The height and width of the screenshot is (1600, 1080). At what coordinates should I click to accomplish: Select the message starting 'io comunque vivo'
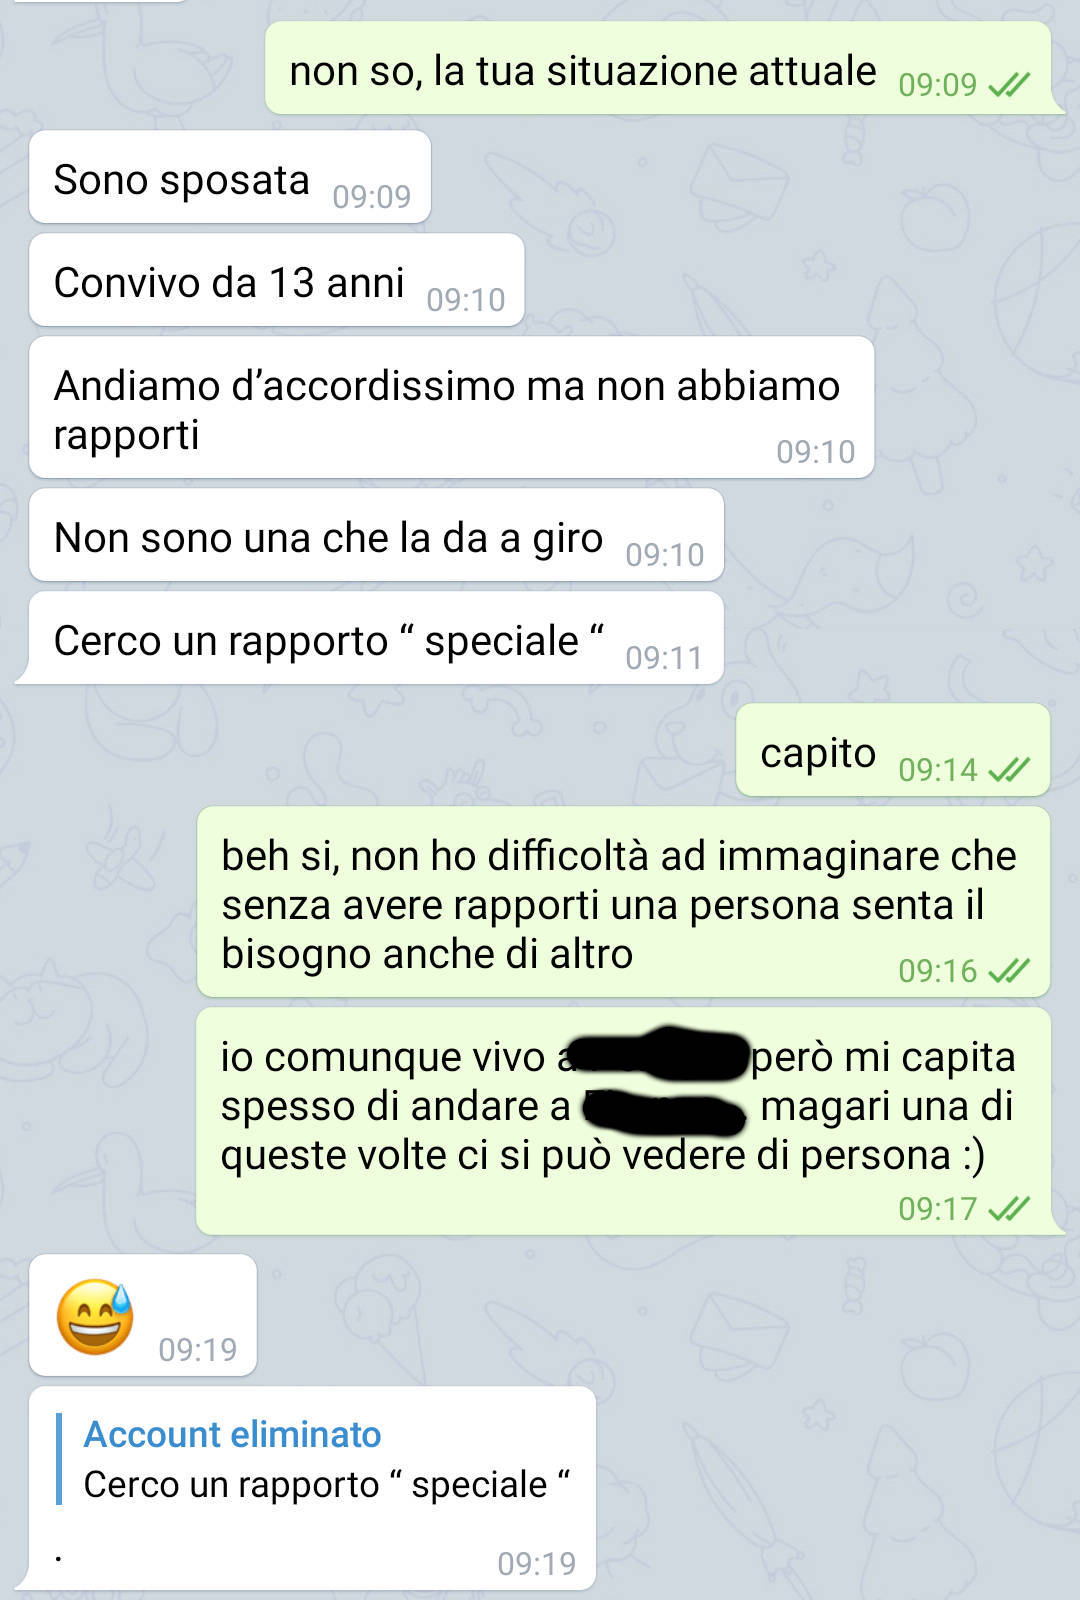pos(624,1121)
